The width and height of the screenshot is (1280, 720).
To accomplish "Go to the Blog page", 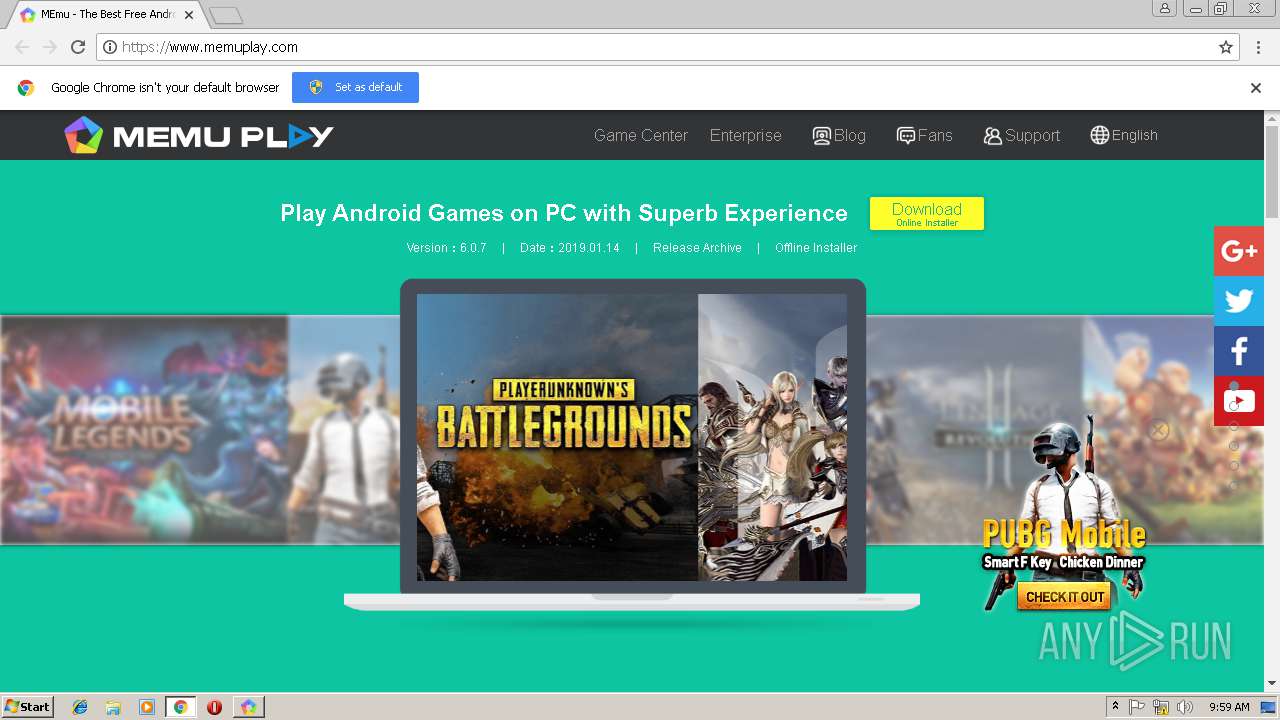I will point(839,135).
